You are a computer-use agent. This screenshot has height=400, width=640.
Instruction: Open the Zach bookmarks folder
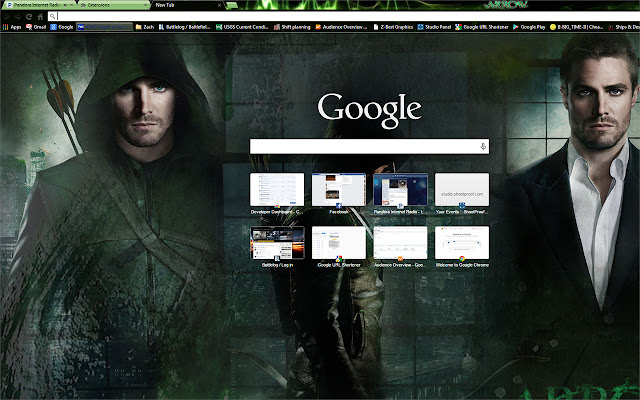coord(144,27)
